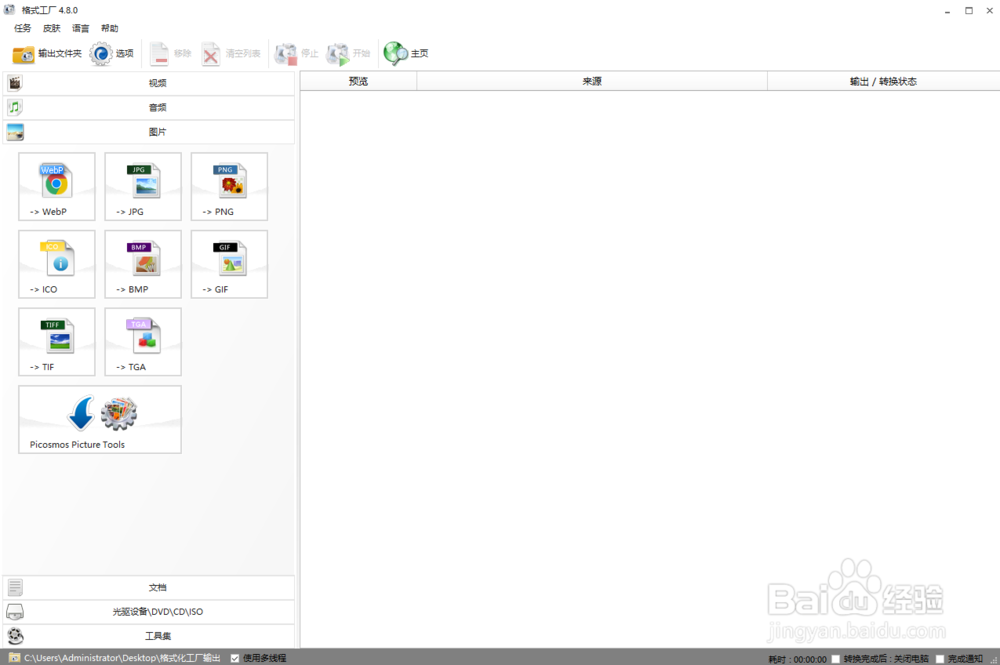Open 选项 options gear

(x=112, y=54)
